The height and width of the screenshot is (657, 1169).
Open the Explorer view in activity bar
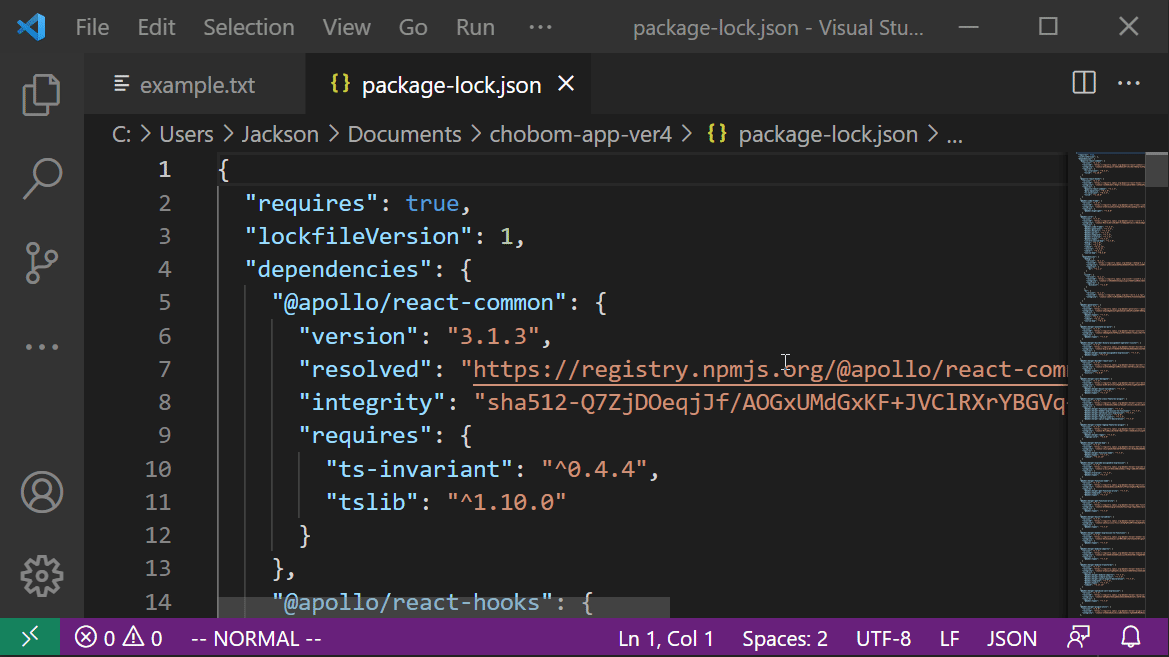click(x=41, y=95)
